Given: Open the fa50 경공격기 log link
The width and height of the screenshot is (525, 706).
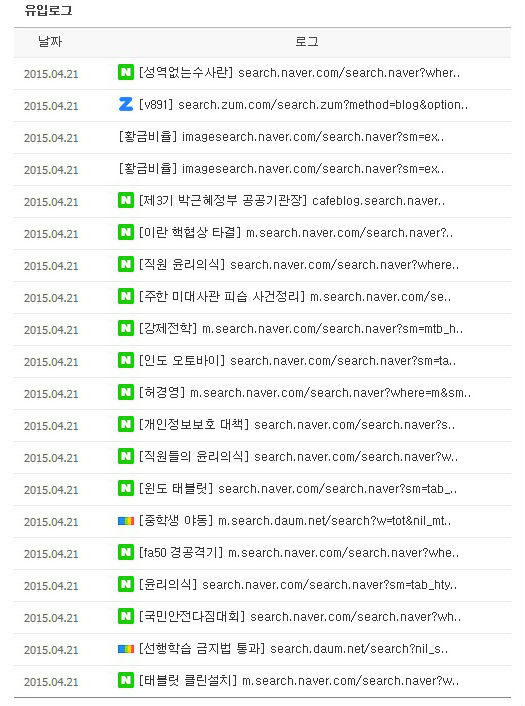Looking at the screenshot, I should (x=299, y=552).
